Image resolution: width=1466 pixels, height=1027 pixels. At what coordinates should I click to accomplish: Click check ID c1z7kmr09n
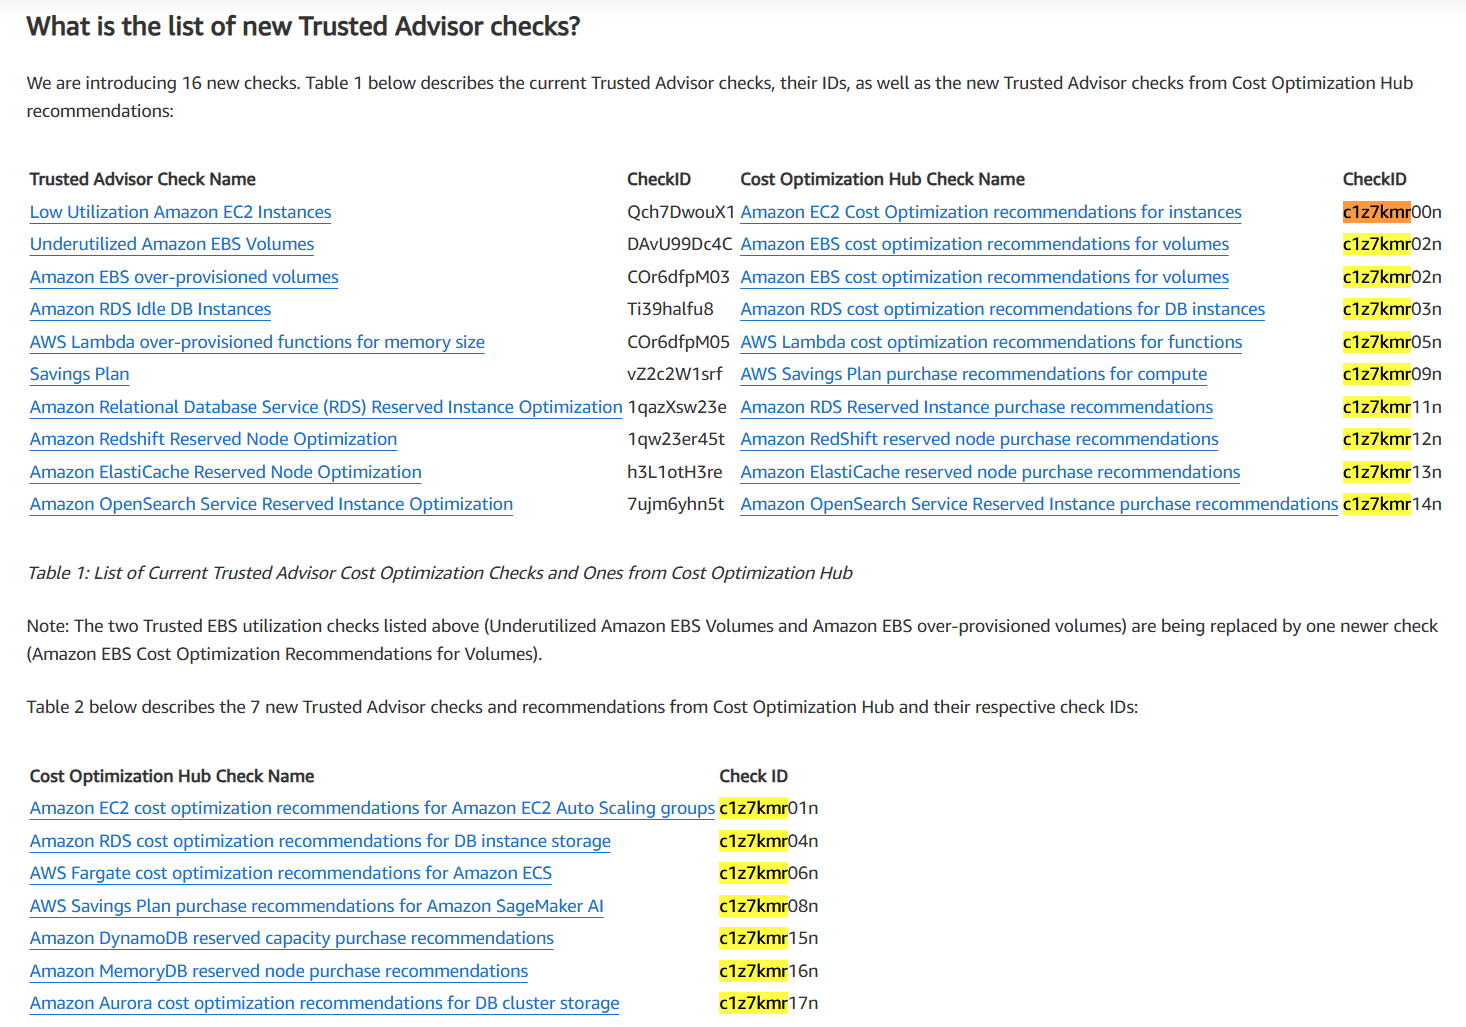pos(1392,374)
